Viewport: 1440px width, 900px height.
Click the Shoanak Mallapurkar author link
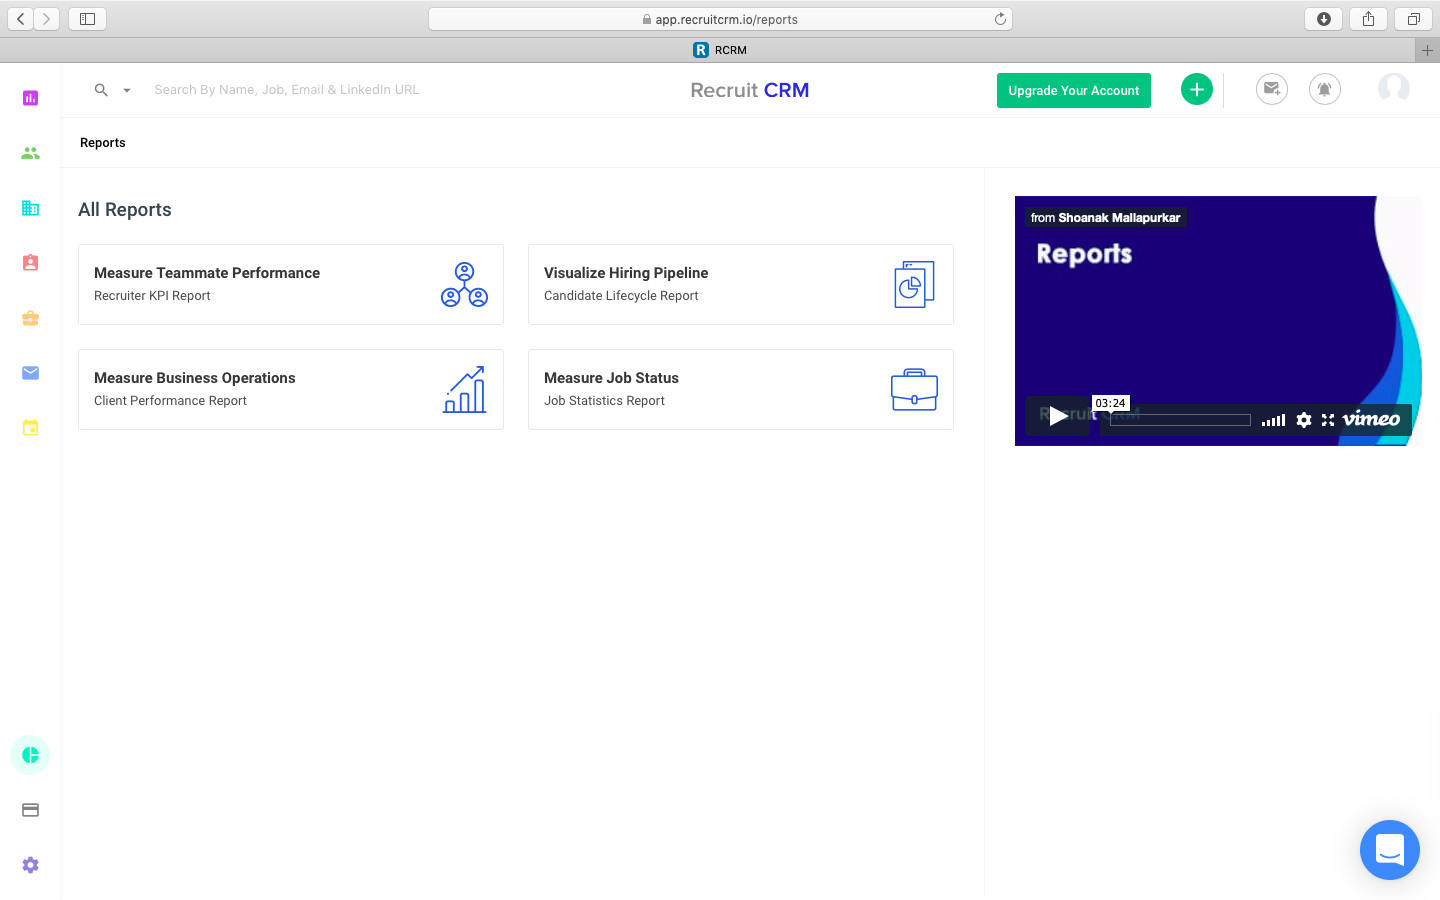[1119, 218]
